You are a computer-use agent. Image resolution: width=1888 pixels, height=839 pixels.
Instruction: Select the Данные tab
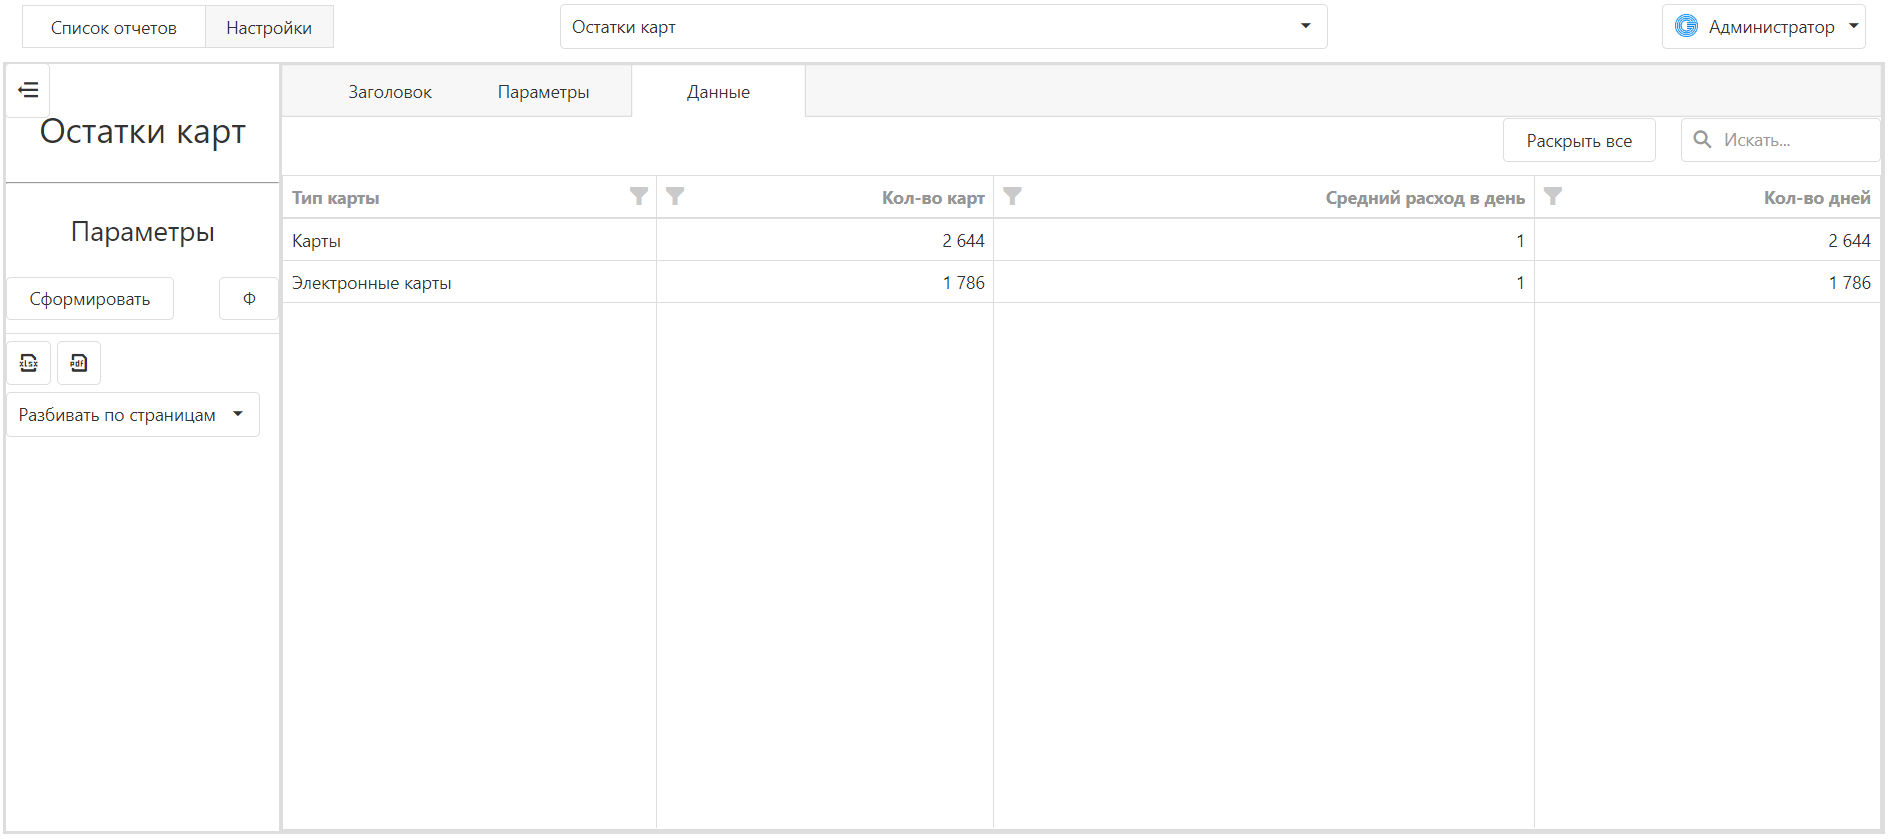tap(718, 92)
